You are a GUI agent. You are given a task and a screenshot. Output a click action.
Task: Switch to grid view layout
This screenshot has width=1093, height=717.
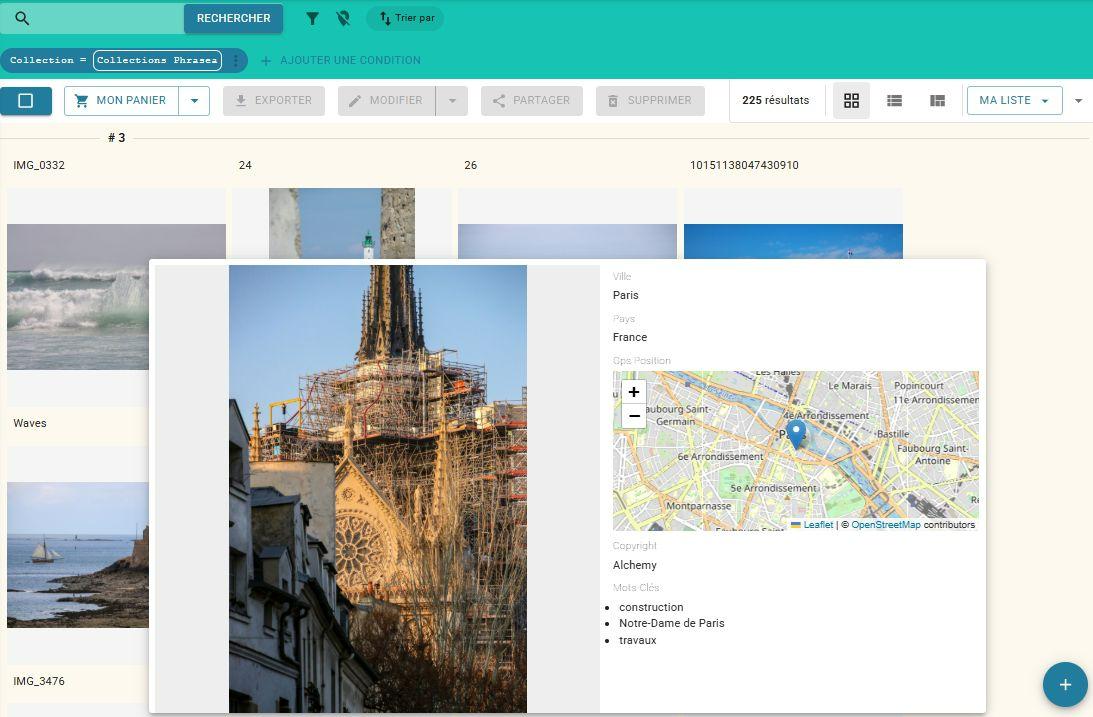[851, 101]
